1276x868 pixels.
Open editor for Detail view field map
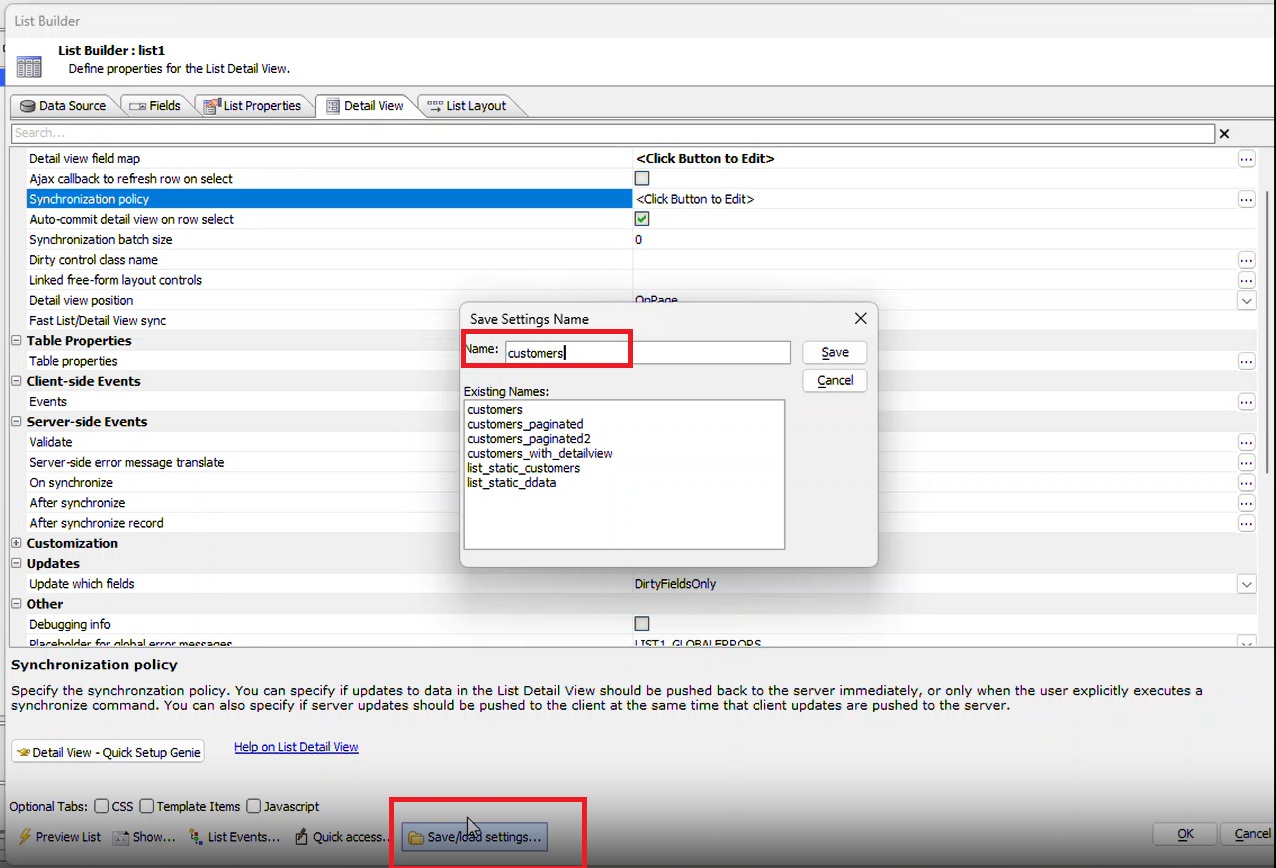pyautogui.click(x=1246, y=159)
